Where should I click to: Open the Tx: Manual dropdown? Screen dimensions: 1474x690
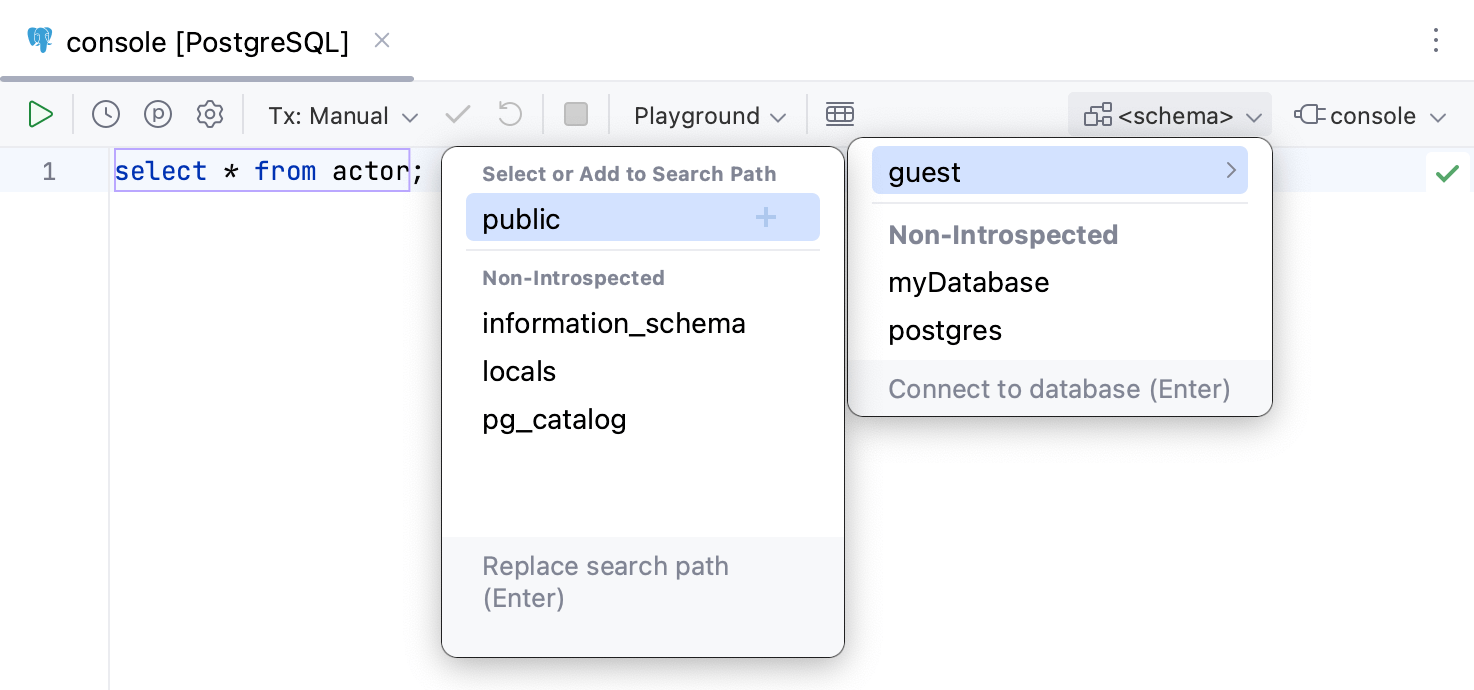point(340,115)
